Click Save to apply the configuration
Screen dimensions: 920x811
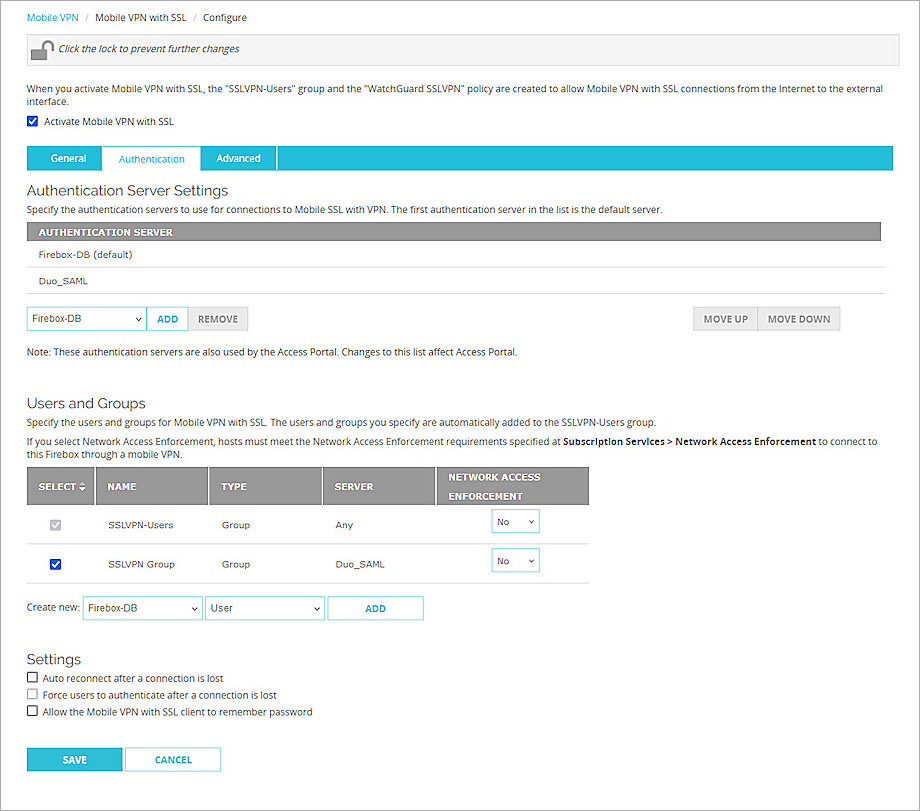coord(75,760)
